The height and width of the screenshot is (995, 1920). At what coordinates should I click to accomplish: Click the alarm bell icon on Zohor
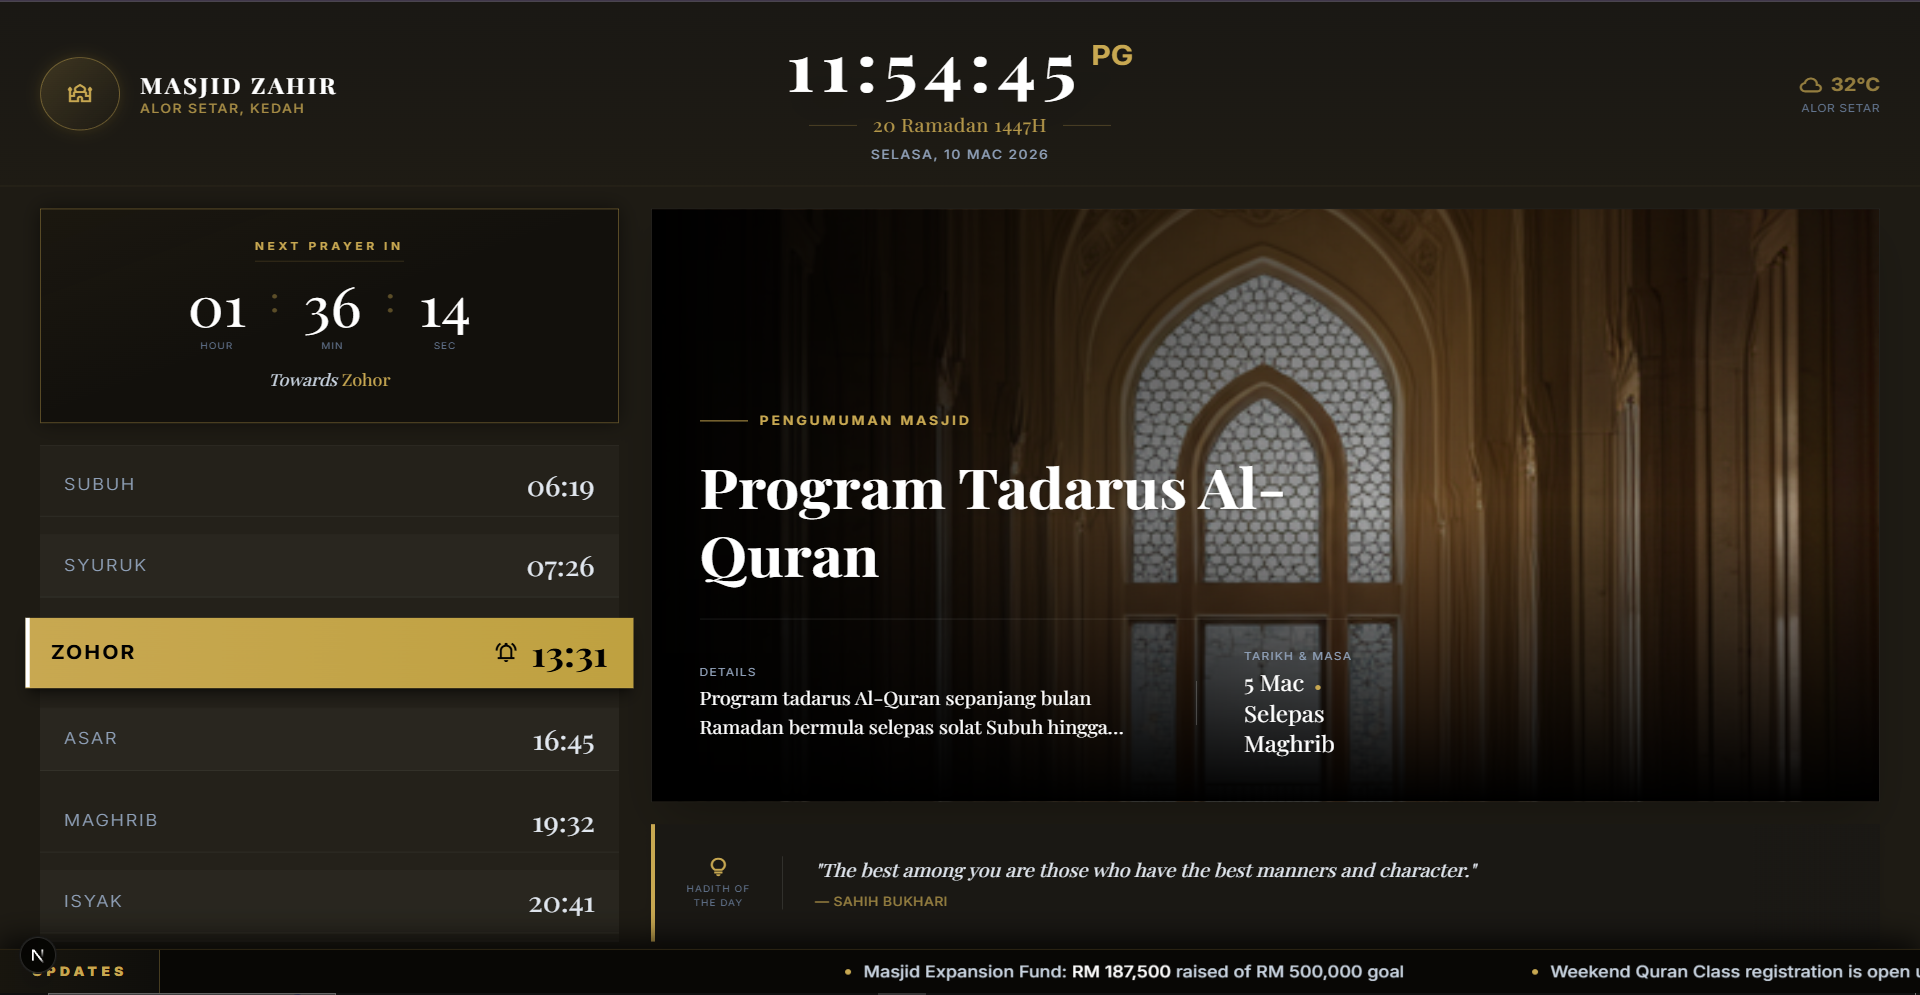506,653
